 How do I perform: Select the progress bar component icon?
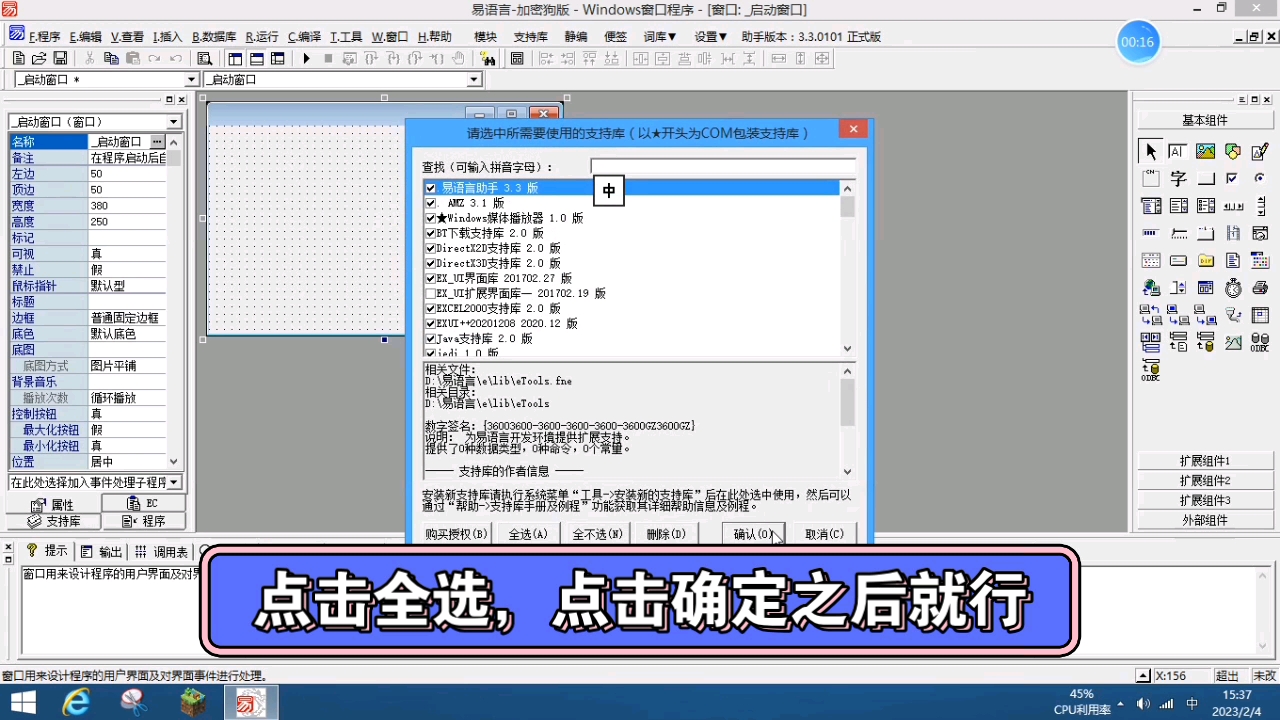click(1150, 233)
